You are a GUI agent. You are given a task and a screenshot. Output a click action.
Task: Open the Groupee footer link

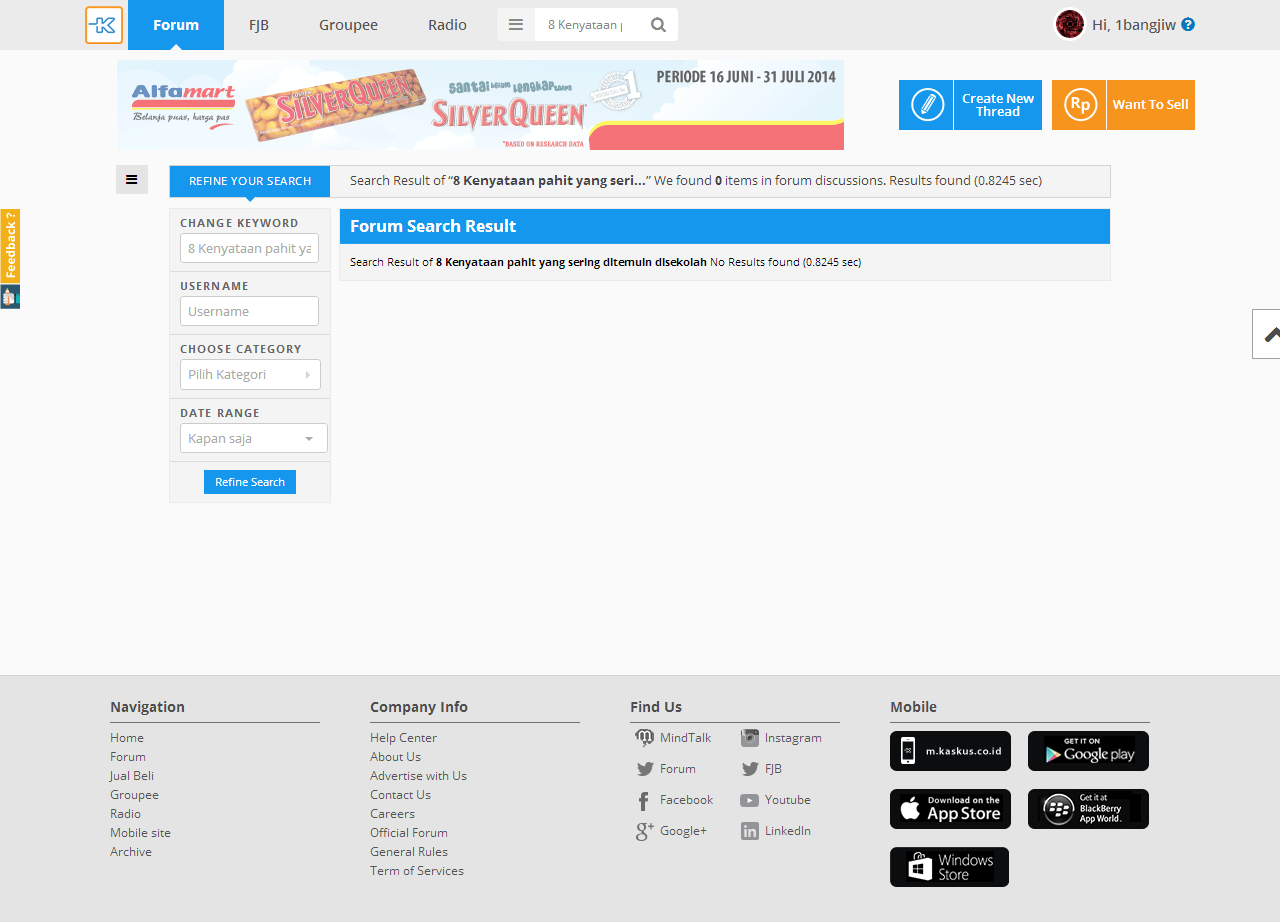point(134,795)
